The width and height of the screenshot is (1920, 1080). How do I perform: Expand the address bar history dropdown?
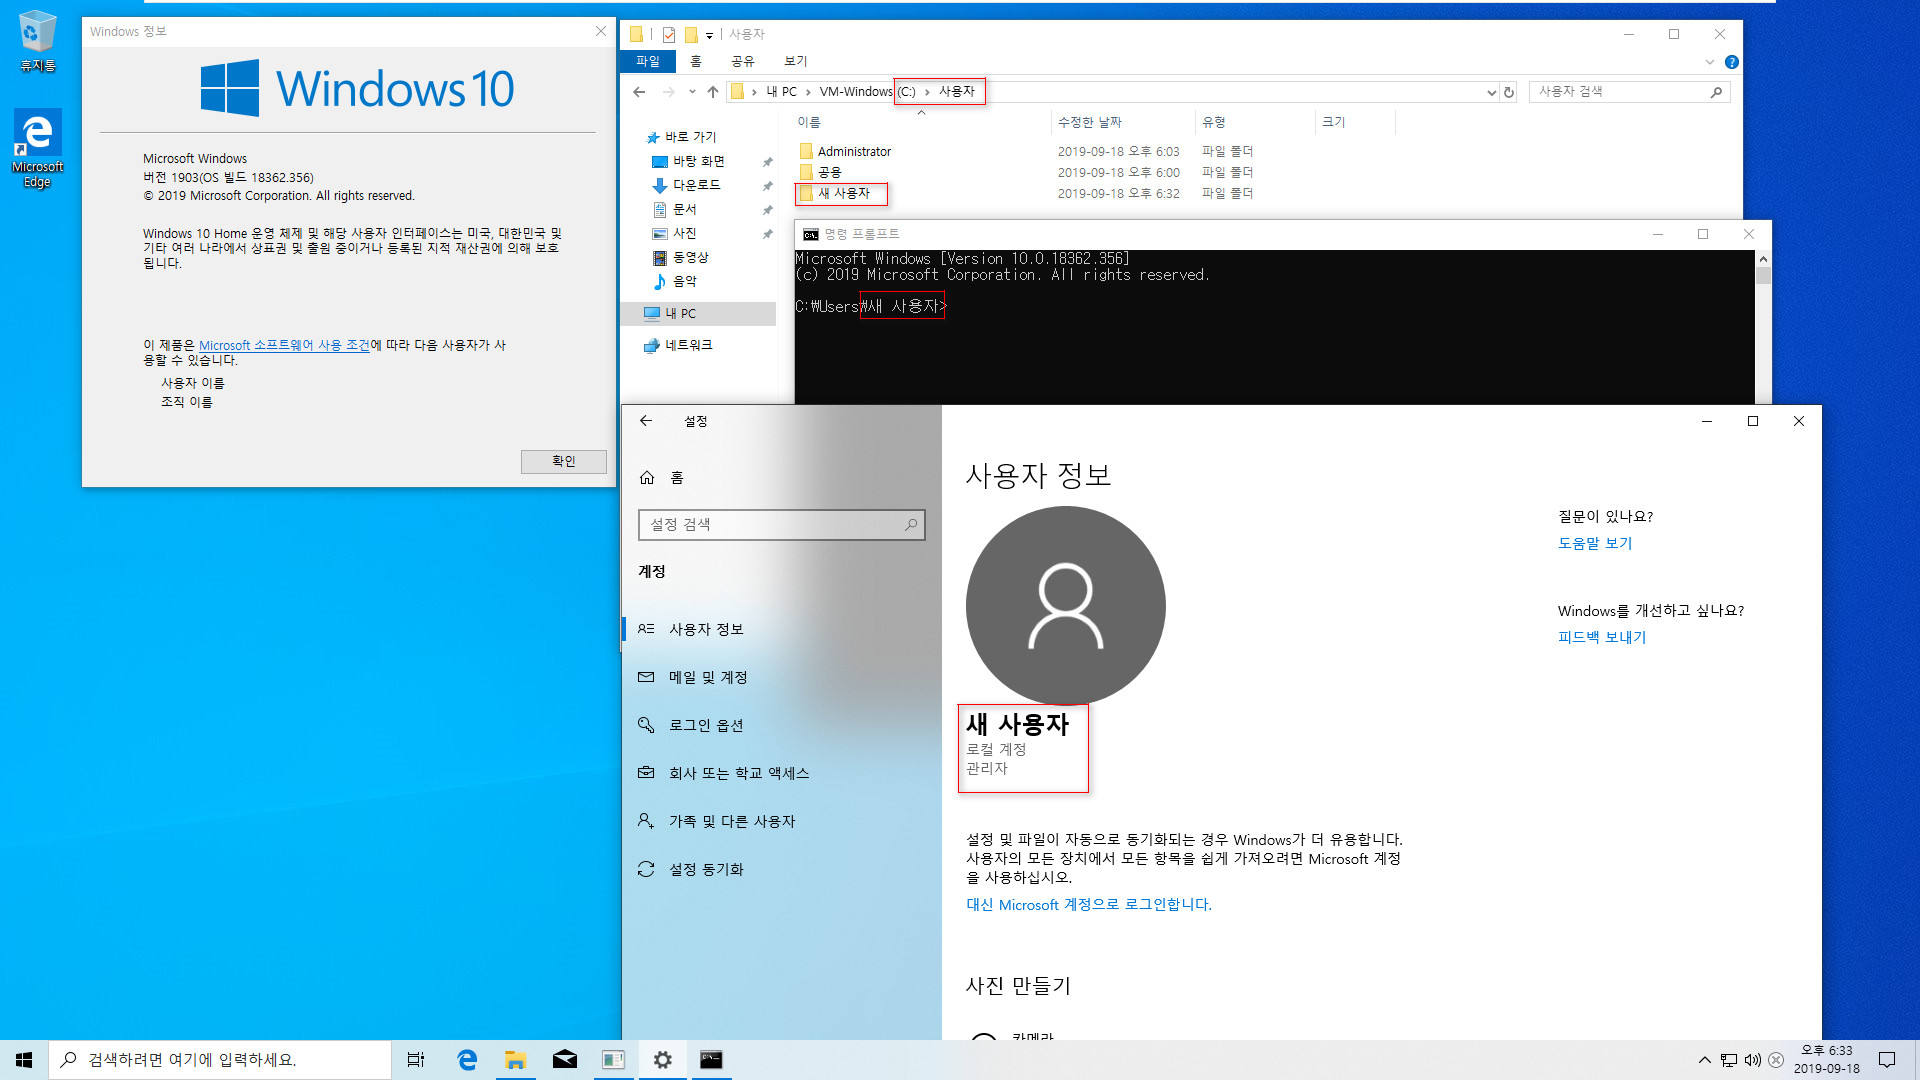[x=1491, y=92]
